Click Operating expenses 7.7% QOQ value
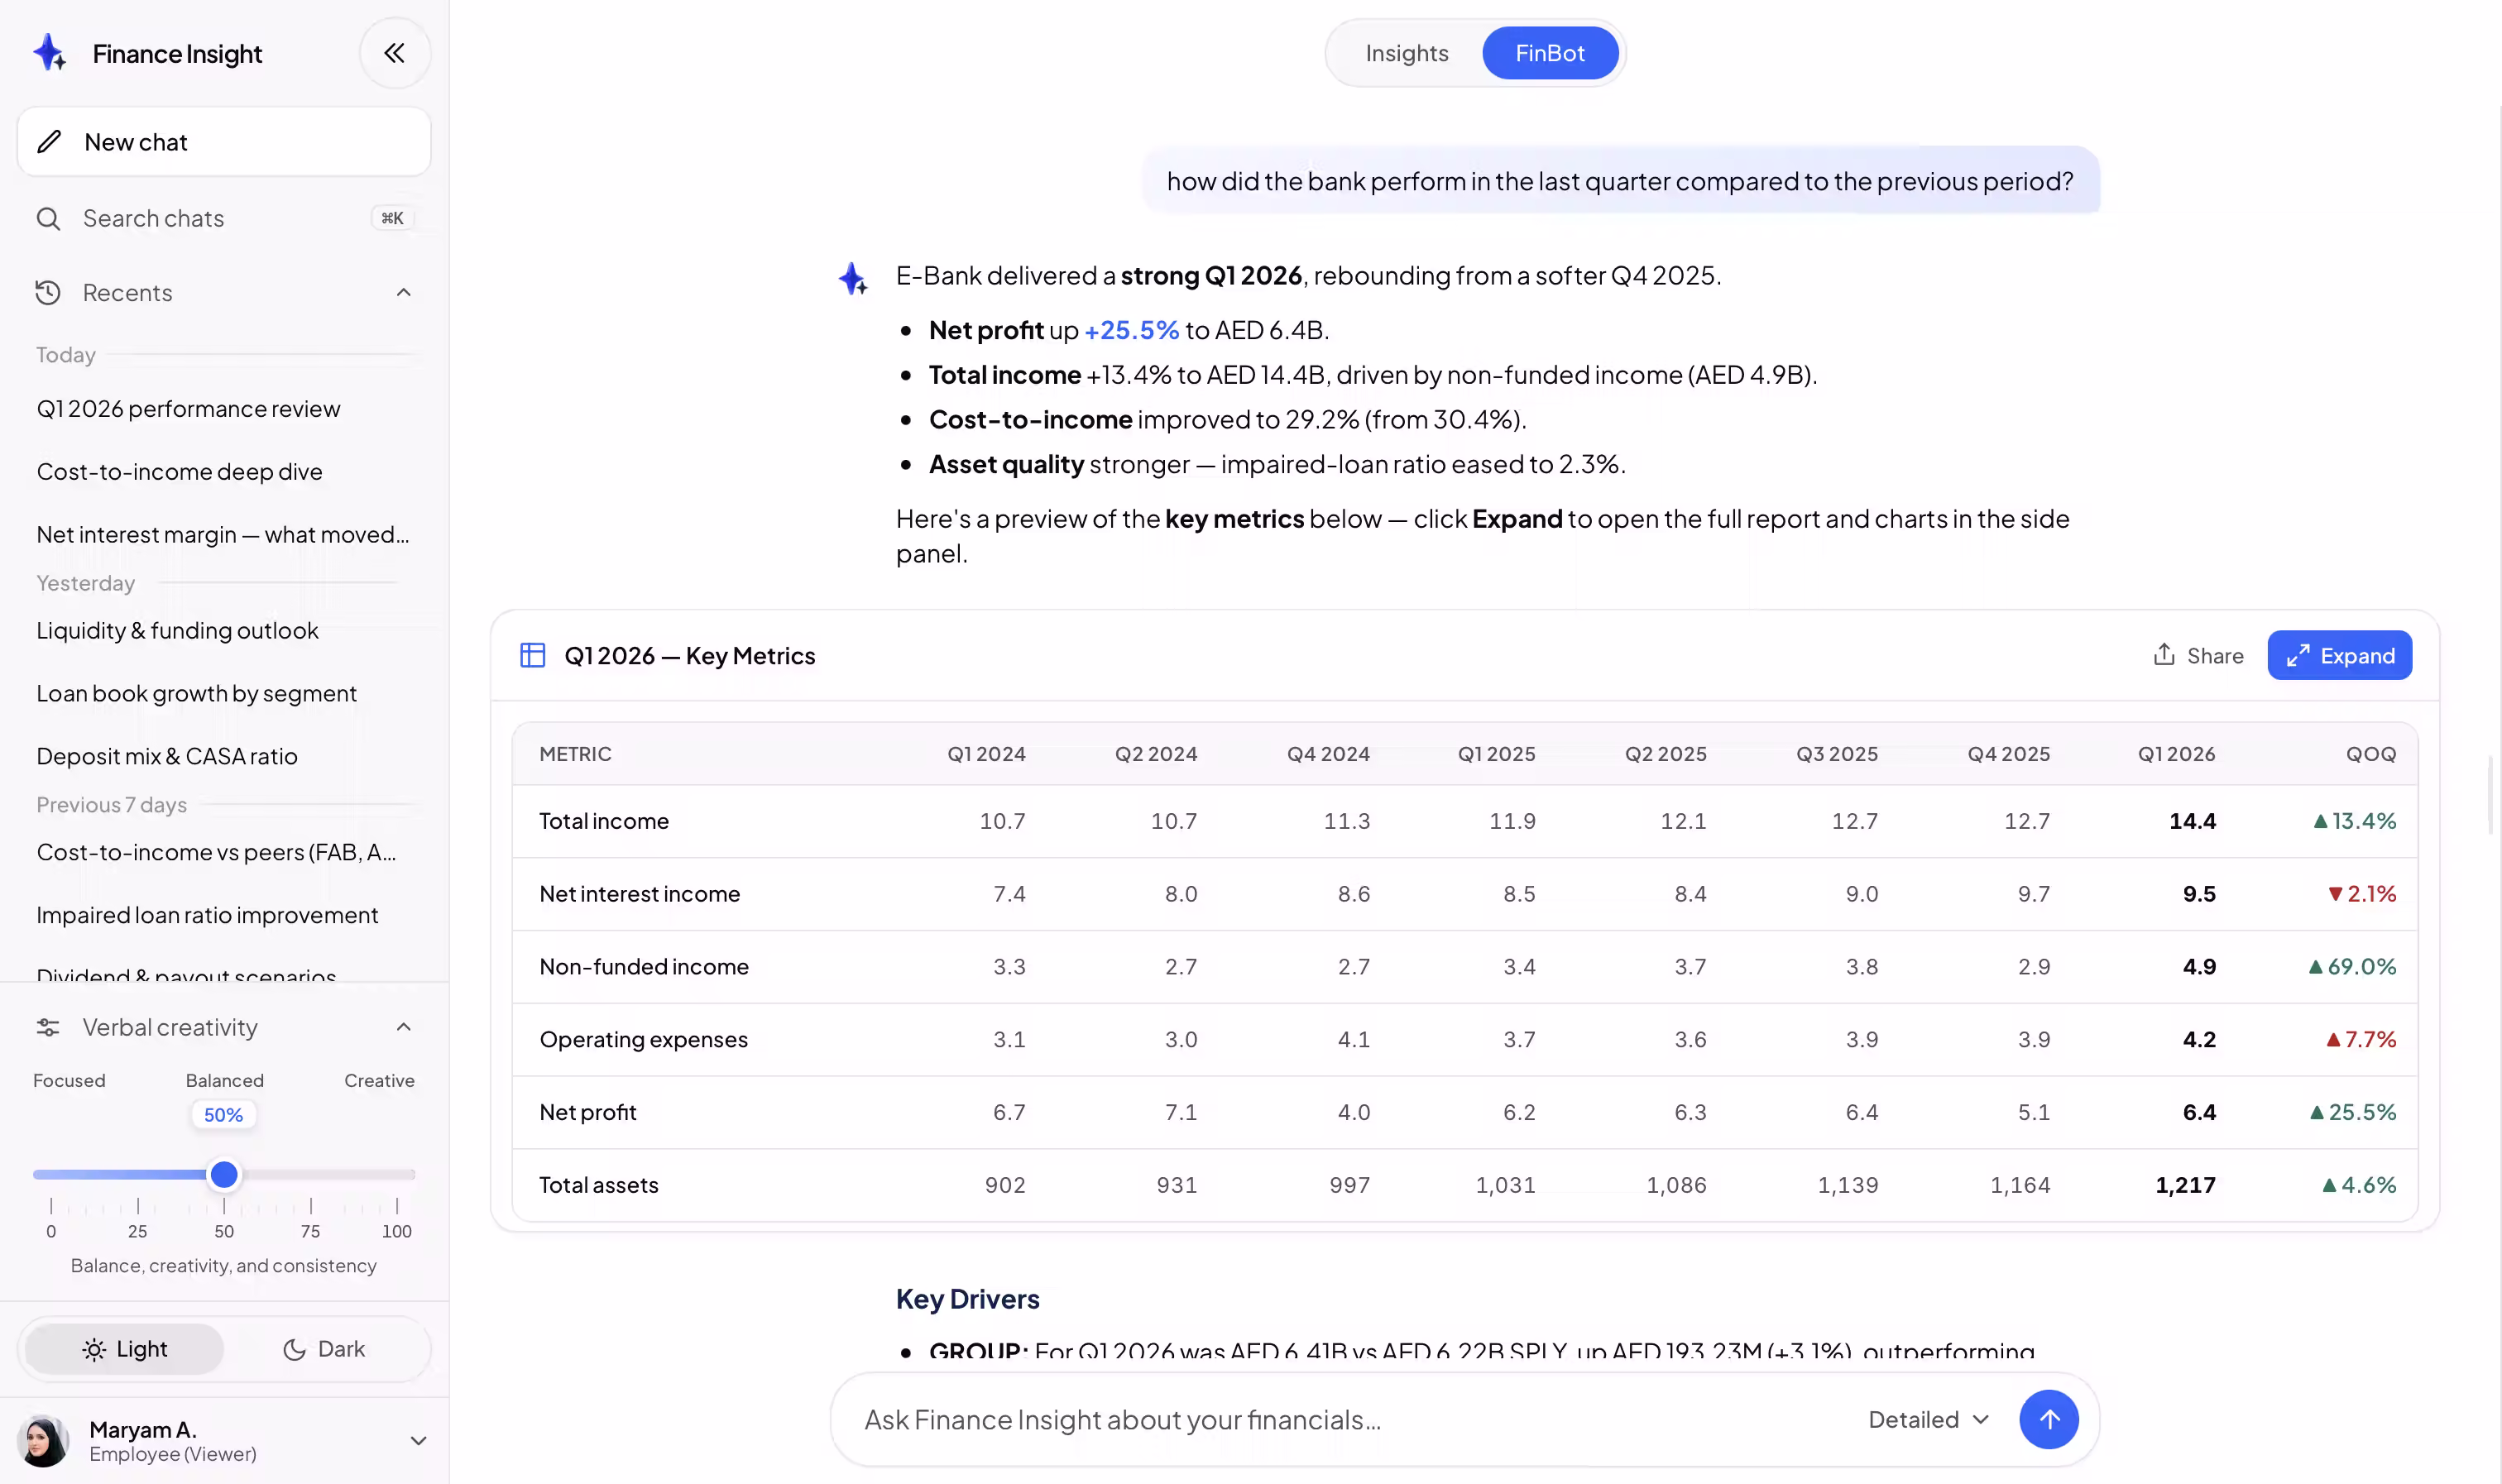The height and width of the screenshot is (1484, 2502). pyautogui.click(x=2361, y=1040)
